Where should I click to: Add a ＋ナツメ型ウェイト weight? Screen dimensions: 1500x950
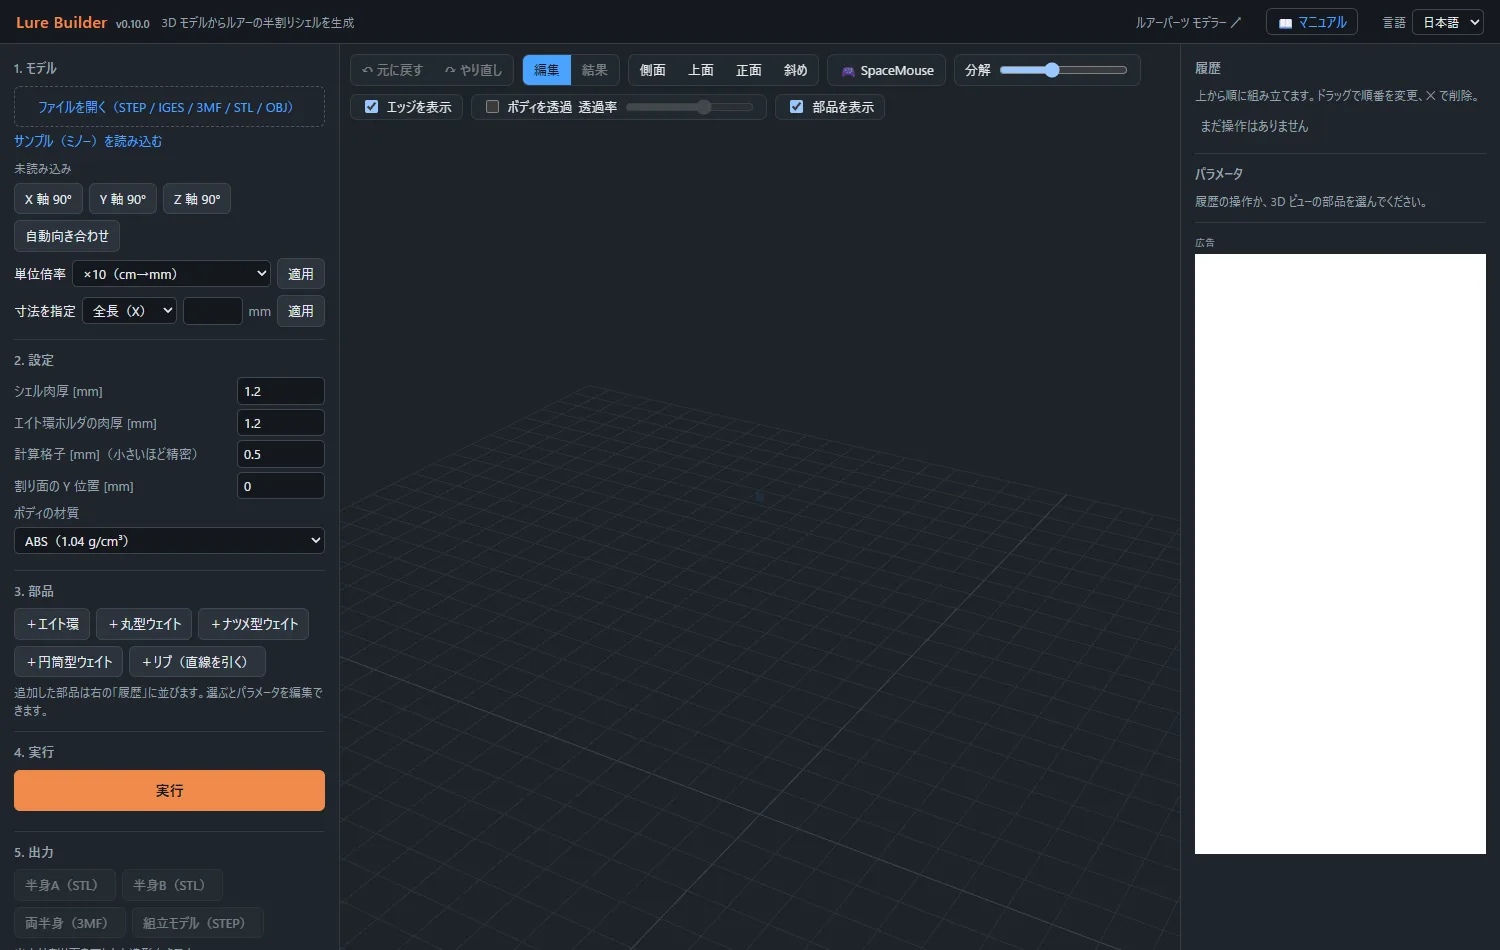point(254,624)
